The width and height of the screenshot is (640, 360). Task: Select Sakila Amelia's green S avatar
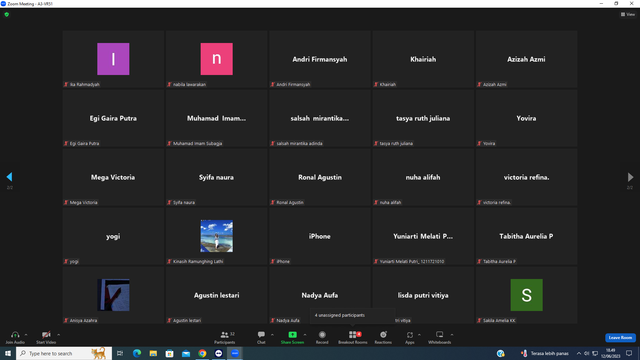(527, 295)
